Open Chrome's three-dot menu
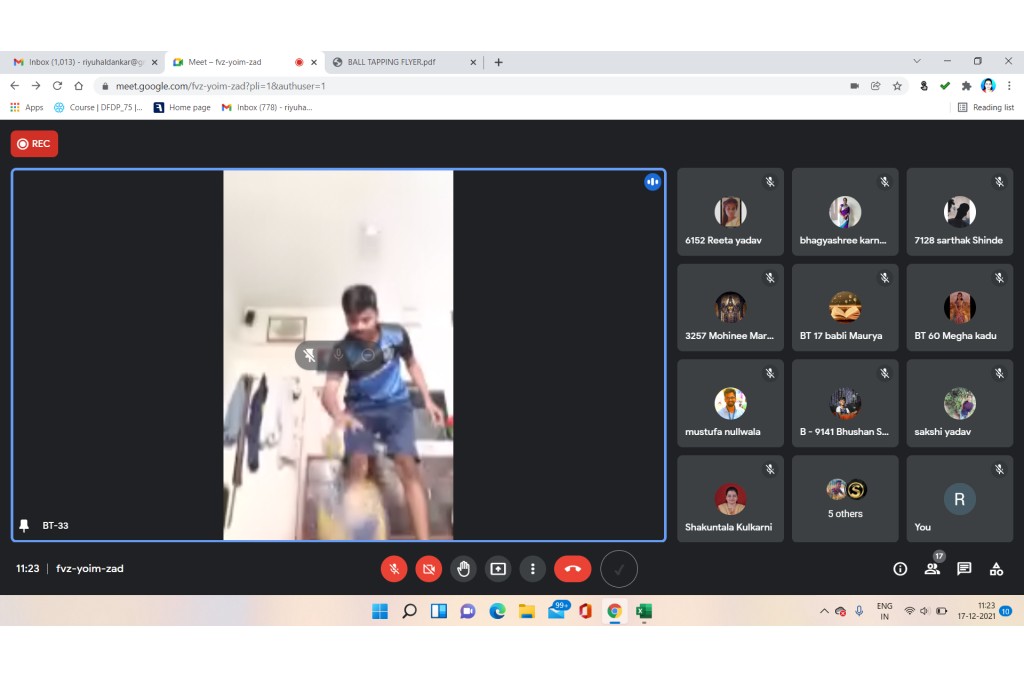The width and height of the screenshot is (1024, 678). click(x=1009, y=86)
